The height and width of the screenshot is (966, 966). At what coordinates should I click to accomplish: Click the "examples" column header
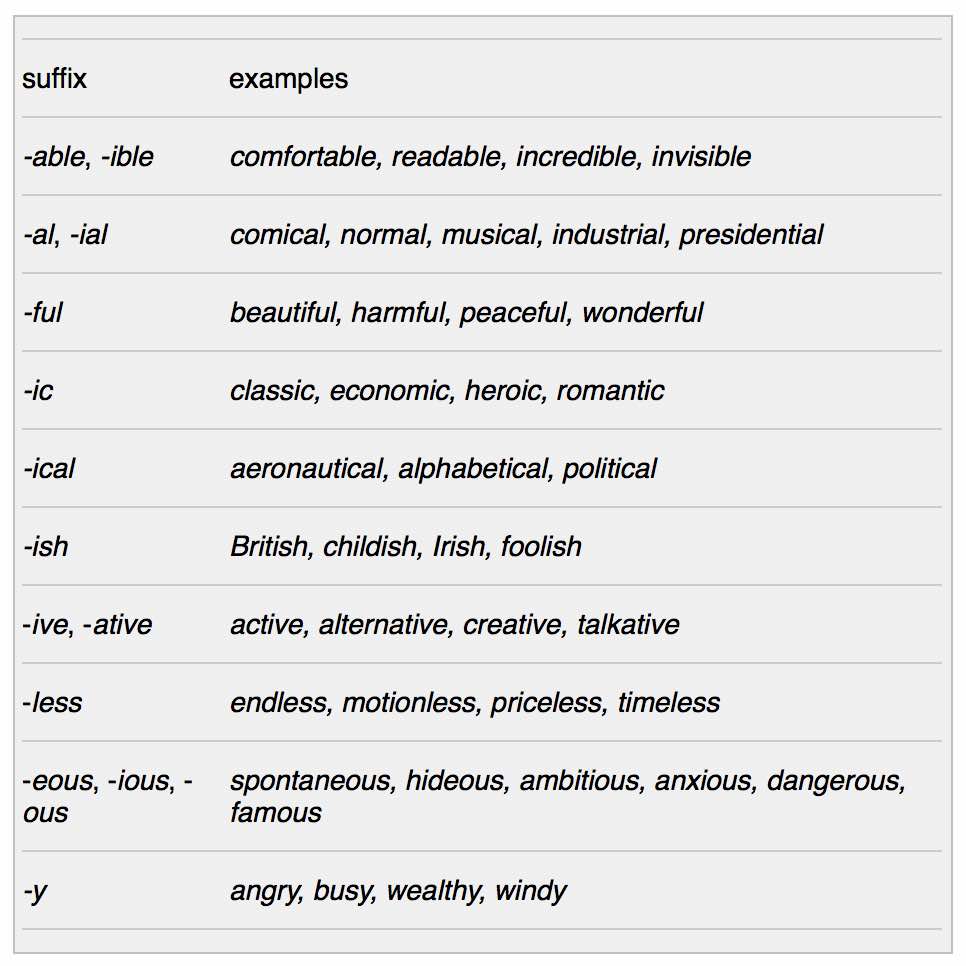(288, 79)
